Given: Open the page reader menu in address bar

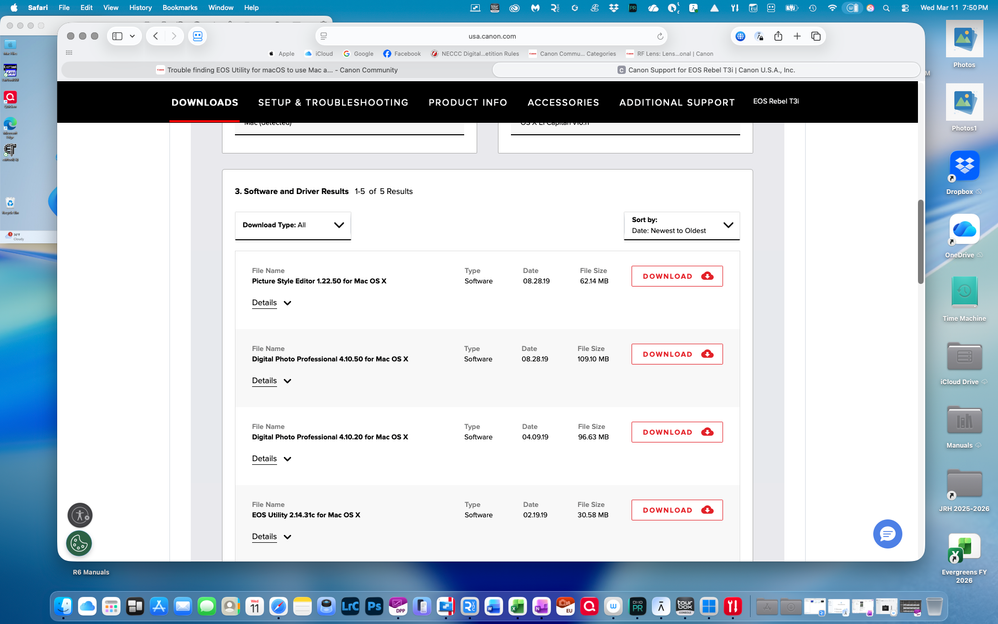Looking at the screenshot, I should (323, 36).
